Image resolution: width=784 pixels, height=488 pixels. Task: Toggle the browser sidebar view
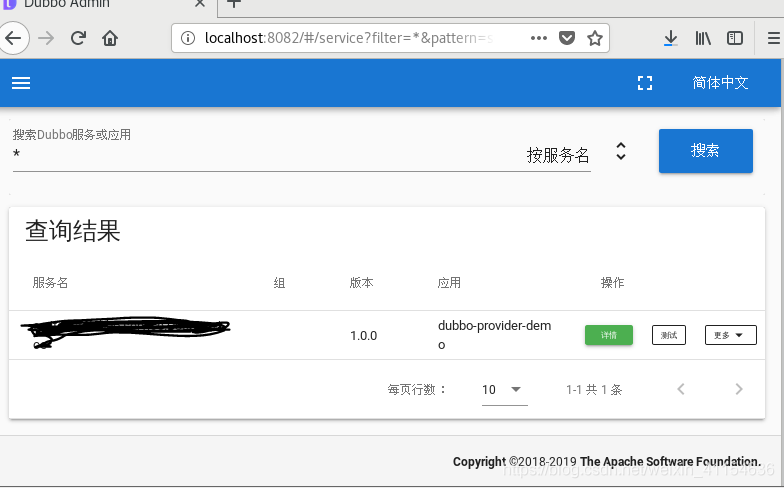click(734, 38)
